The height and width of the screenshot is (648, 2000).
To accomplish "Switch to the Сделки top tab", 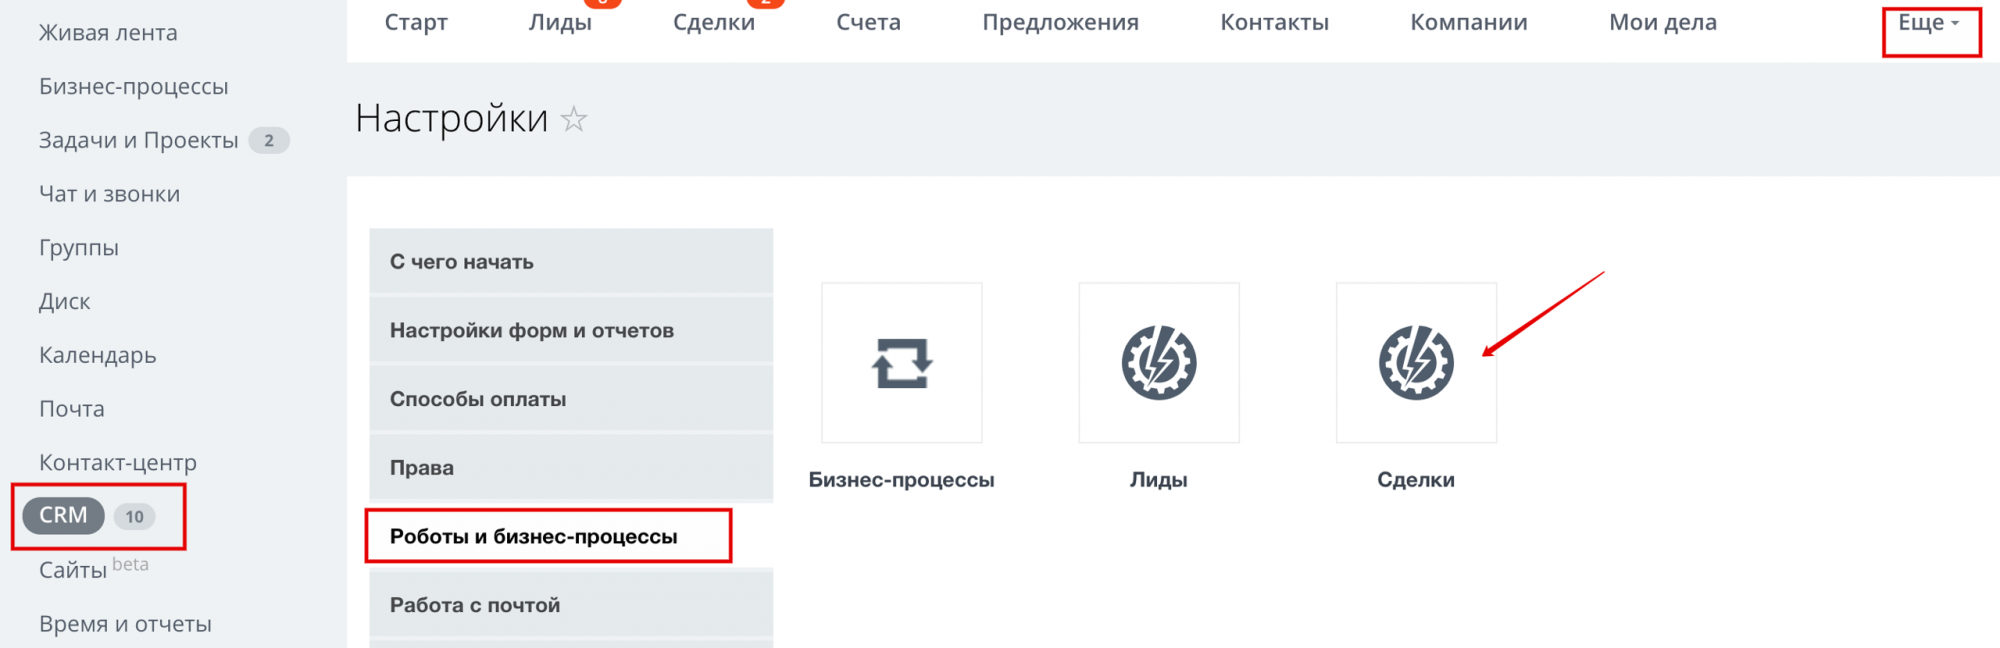I will (713, 23).
